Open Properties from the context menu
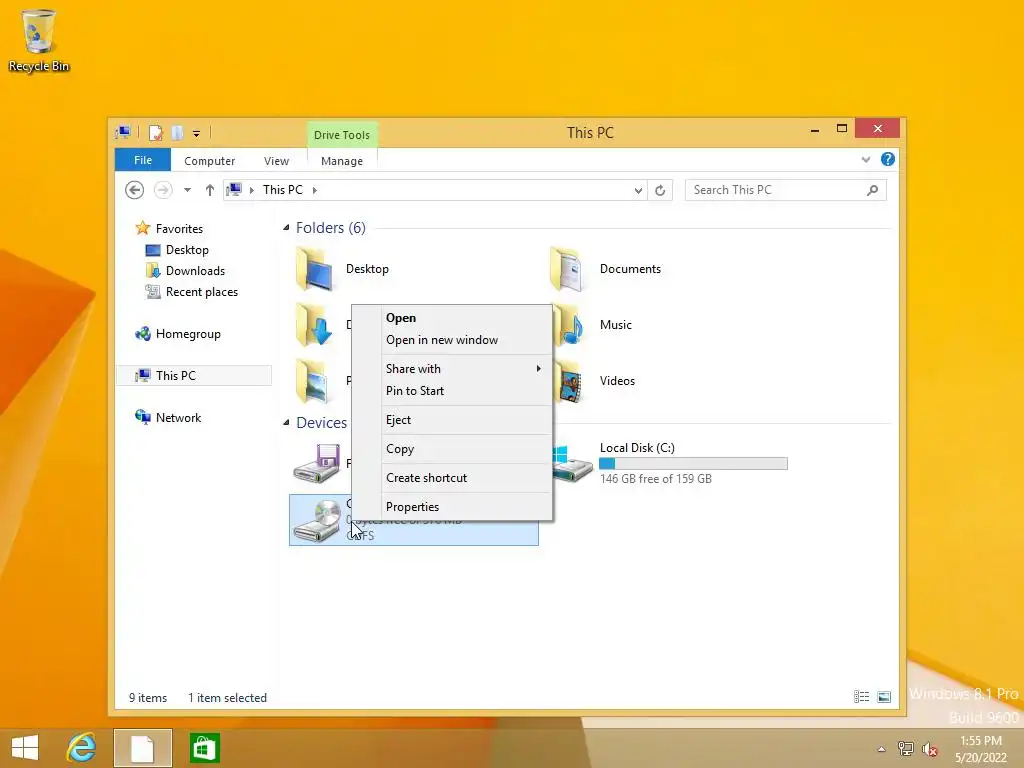The image size is (1024, 768). coord(452,507)
